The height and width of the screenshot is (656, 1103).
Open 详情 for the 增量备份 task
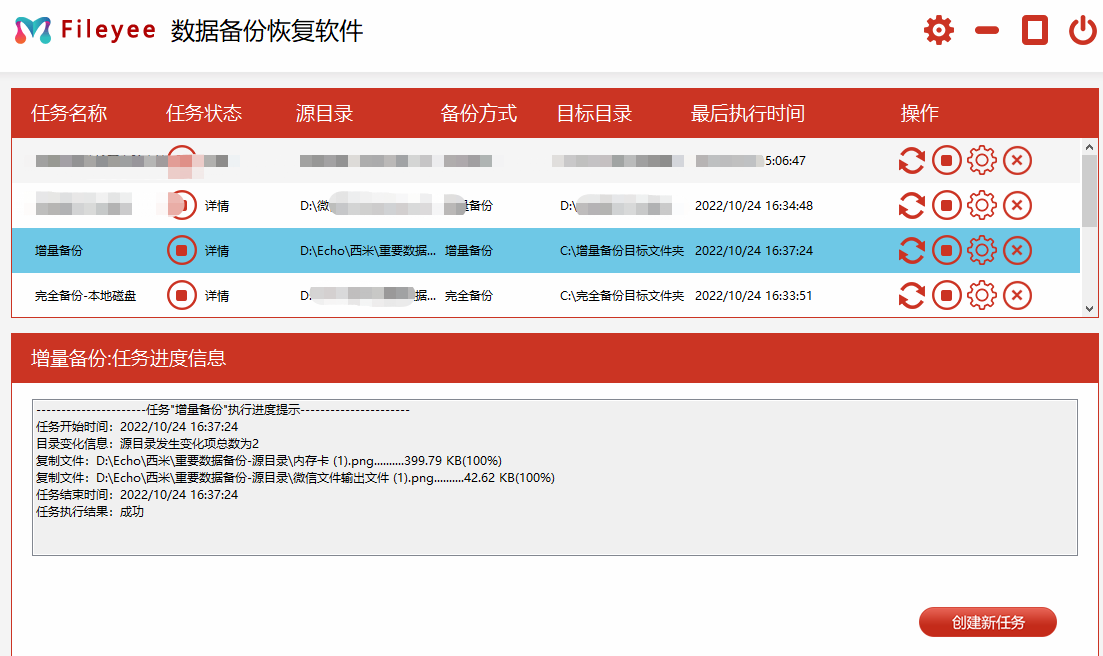pos(217,249)
